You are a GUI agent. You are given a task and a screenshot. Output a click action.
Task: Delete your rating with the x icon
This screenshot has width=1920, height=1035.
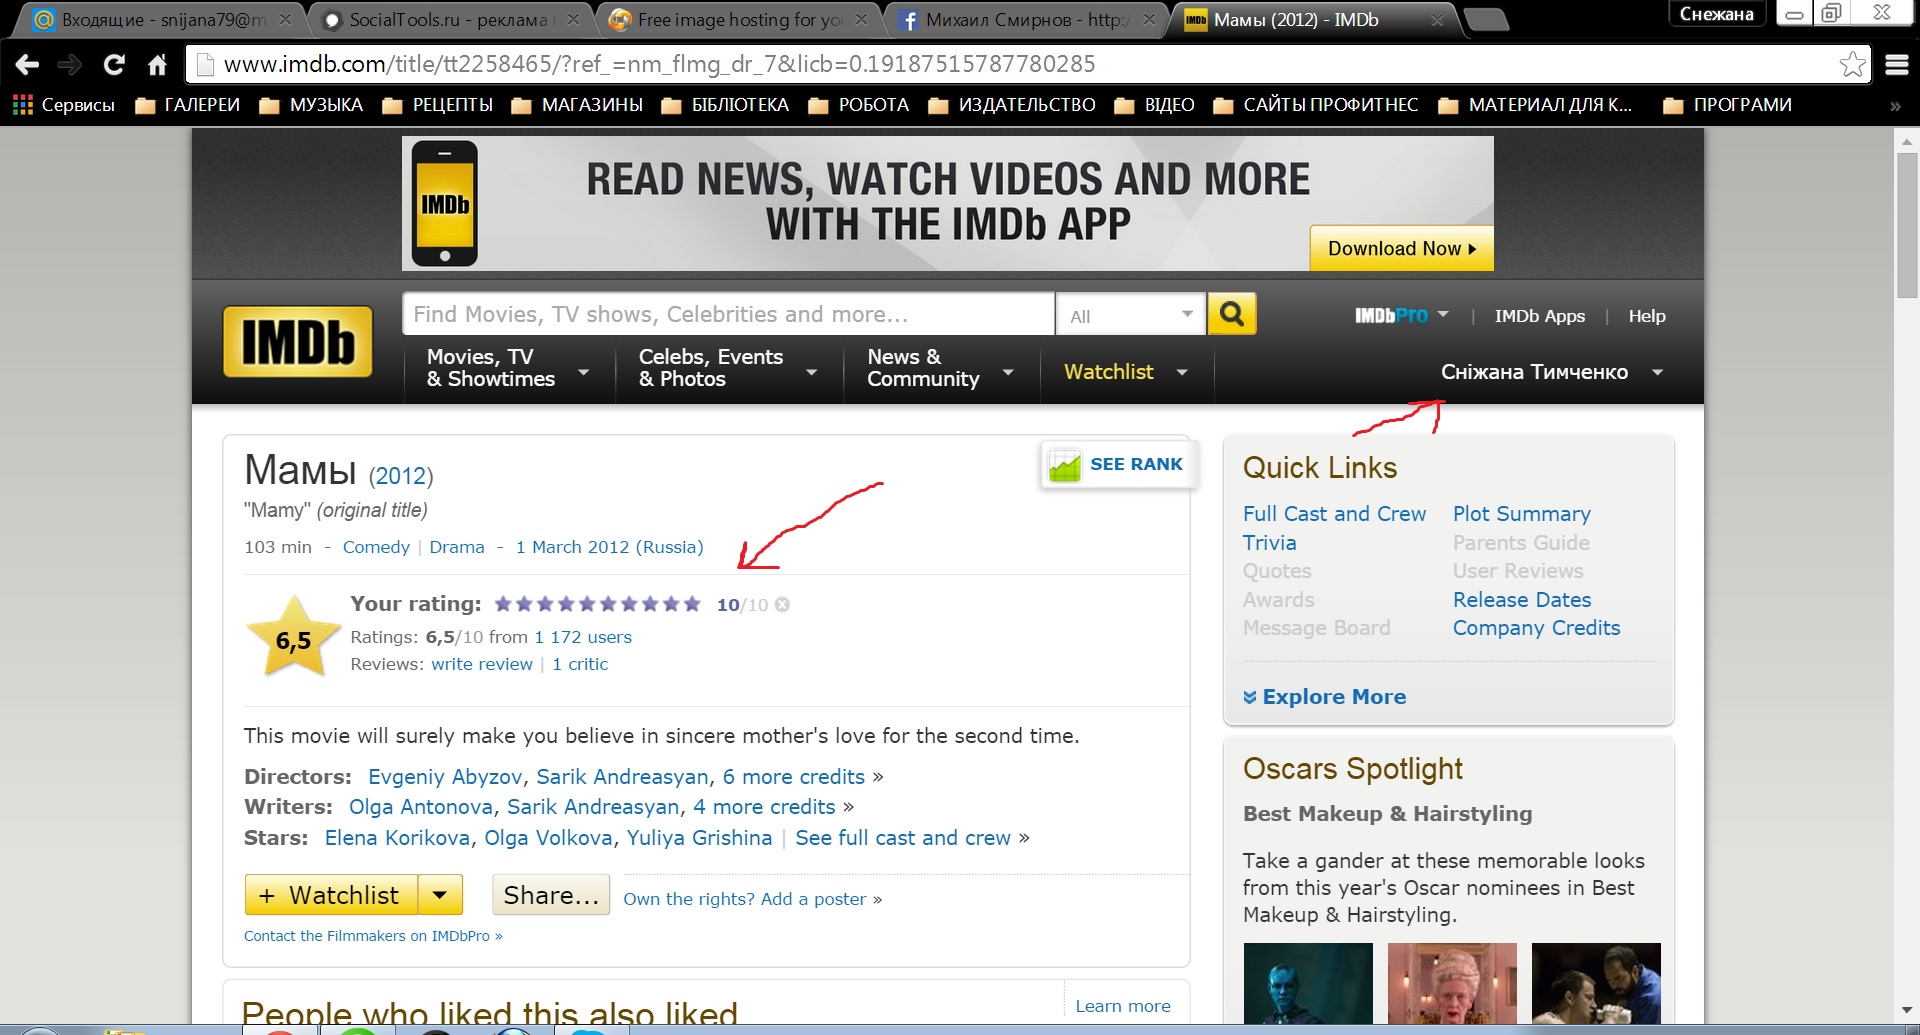coord(782,604)
